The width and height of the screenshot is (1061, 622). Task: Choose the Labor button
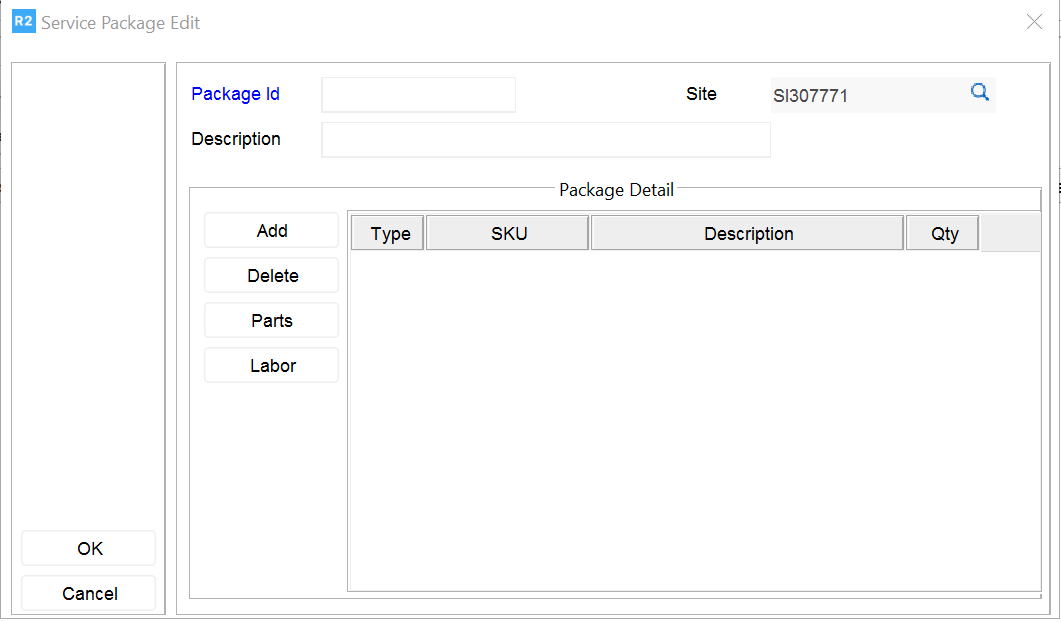coord(271,366)
